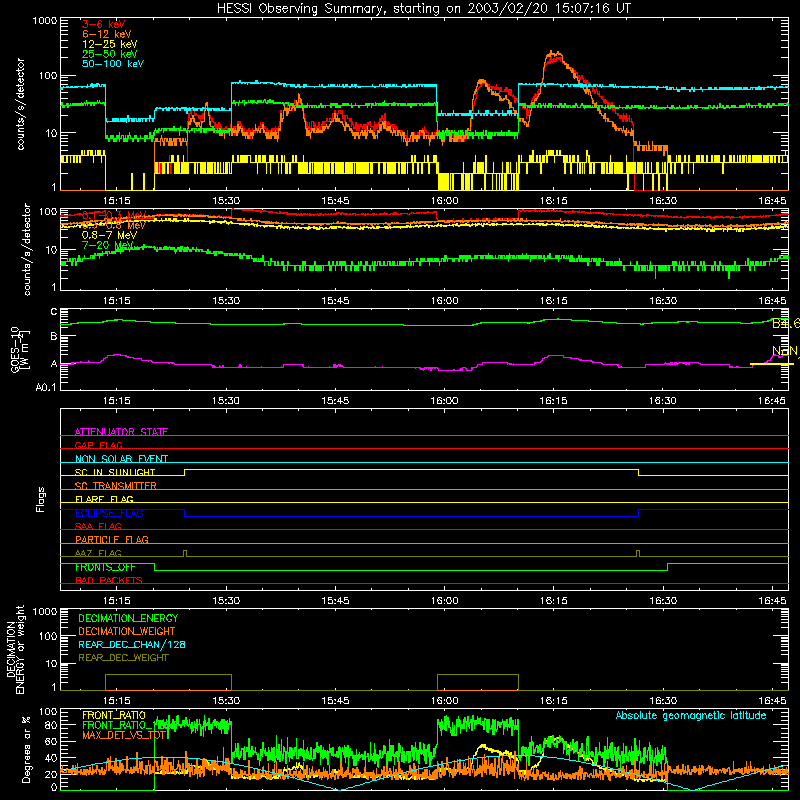800x800 pixels.
Task: Select the ECLIPSE_FLAG label
Action: pos(109,513)
